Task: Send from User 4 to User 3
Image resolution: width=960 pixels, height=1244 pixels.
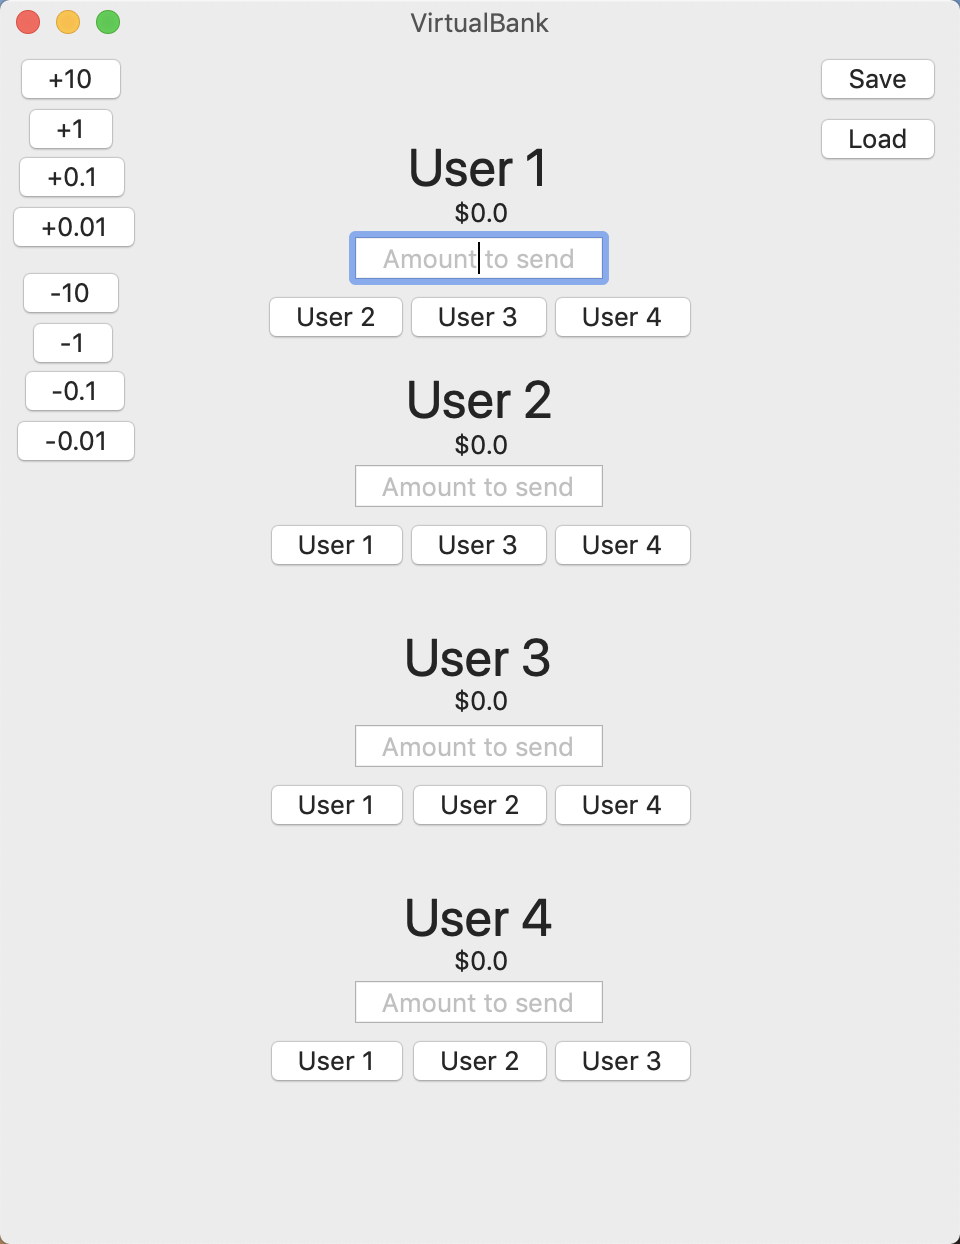Action: pos(622,1061)
